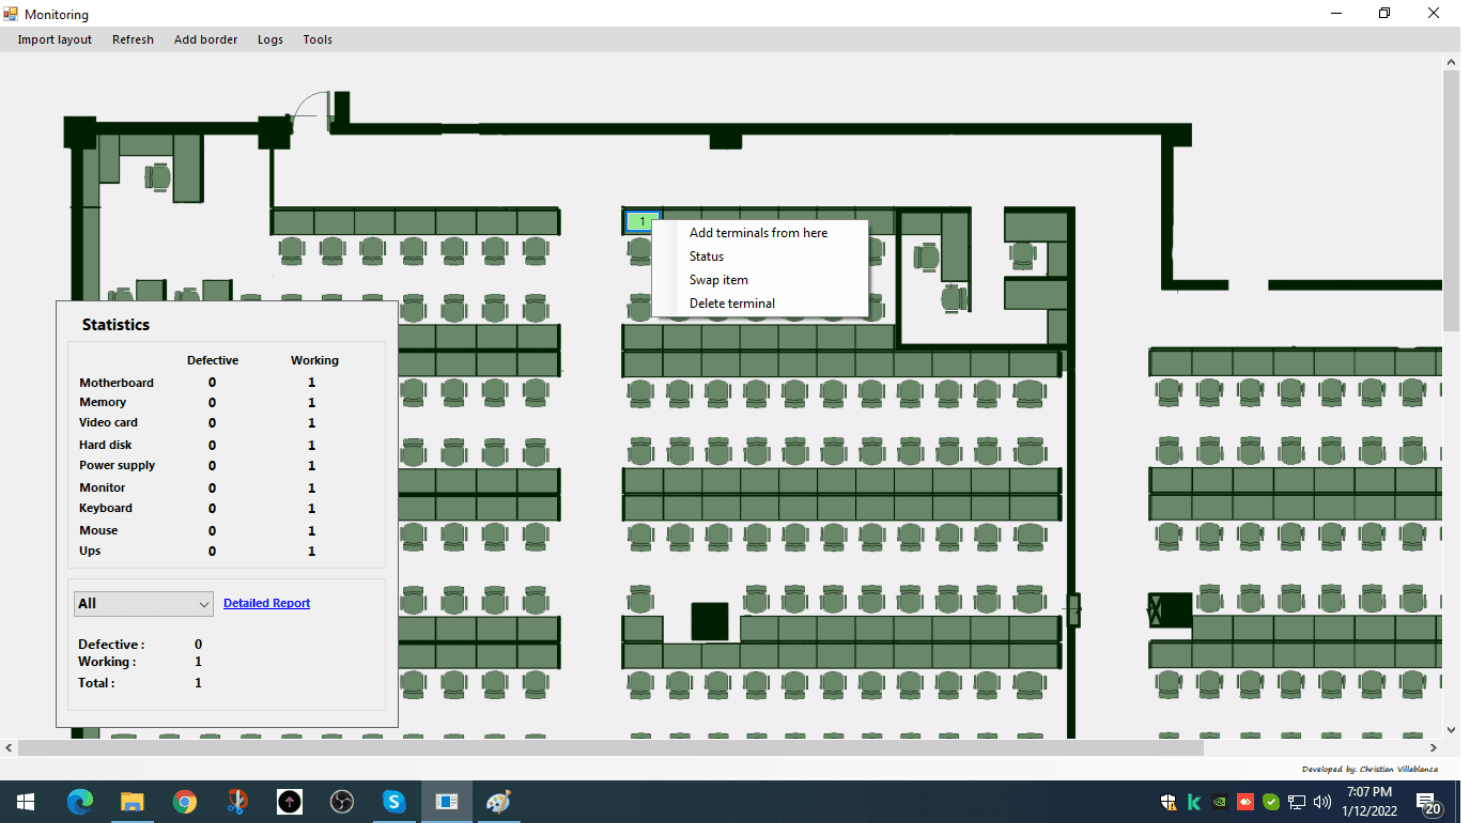Open the NVIDIA settings tray icon
This screenshot has width=1462, height=823.
pos(1219,801)
